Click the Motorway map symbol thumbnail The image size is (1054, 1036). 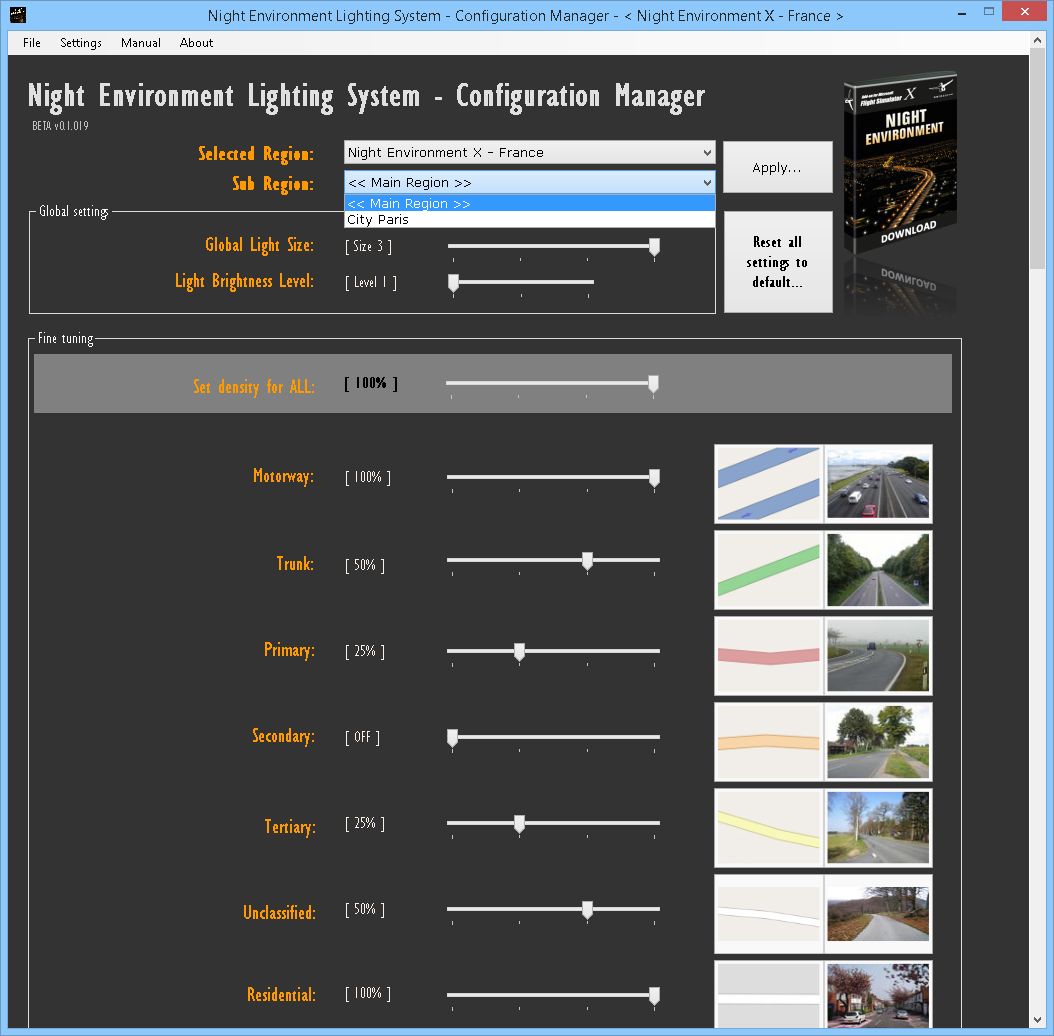[768, 484]
